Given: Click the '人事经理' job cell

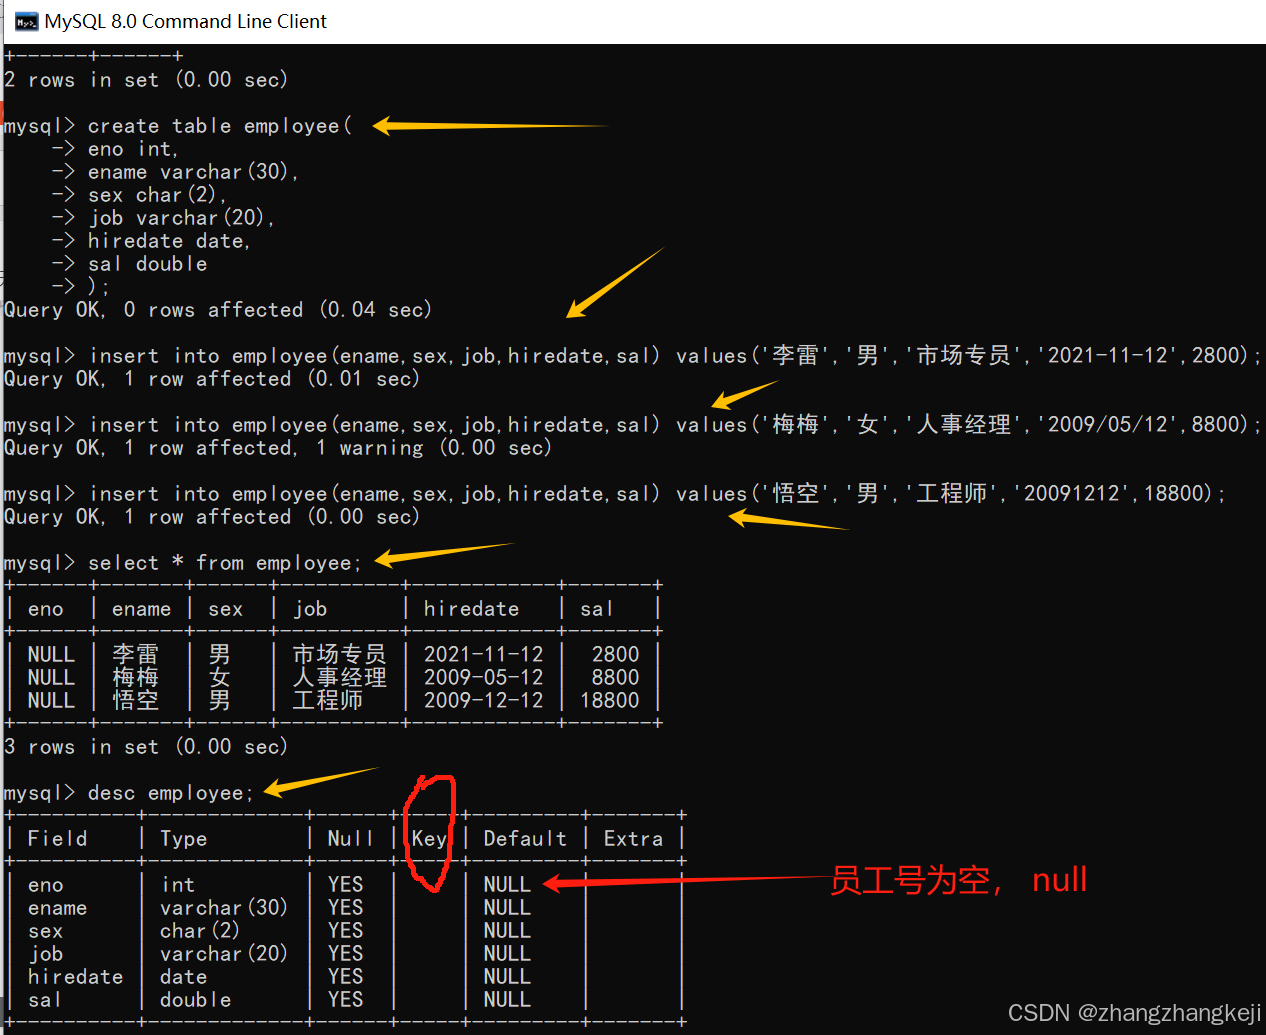Looking at the screenshot, I should (339, 678).
